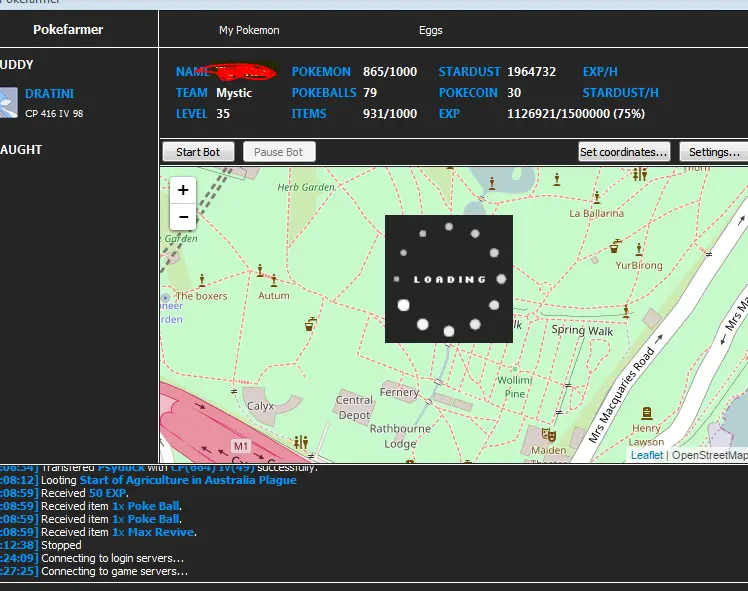Click the Wollimi Pine label
The image size is (748, 591).
(x=515, y=387)
